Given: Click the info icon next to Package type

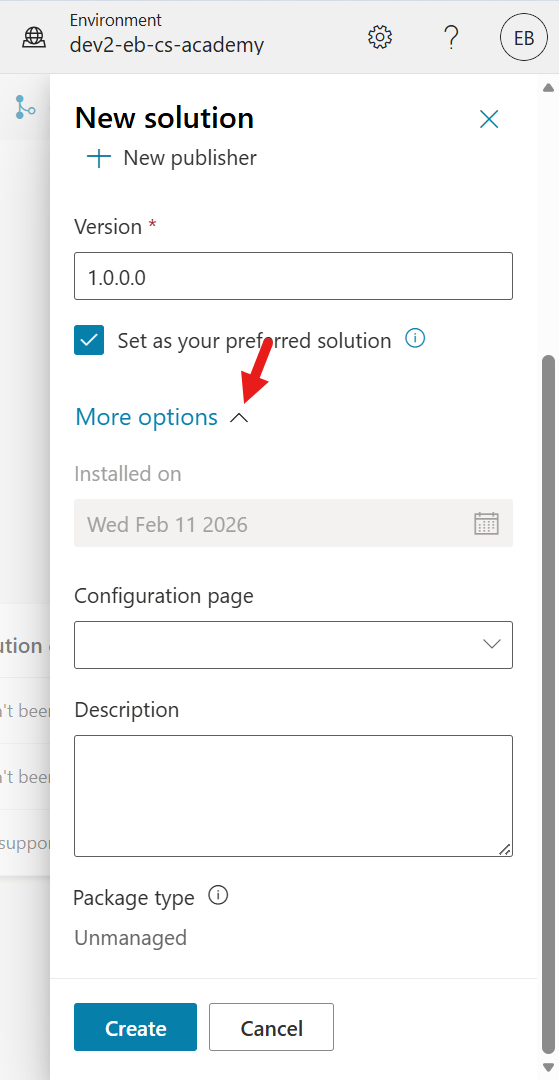Looking at the screenshot, I should (218, 896).
